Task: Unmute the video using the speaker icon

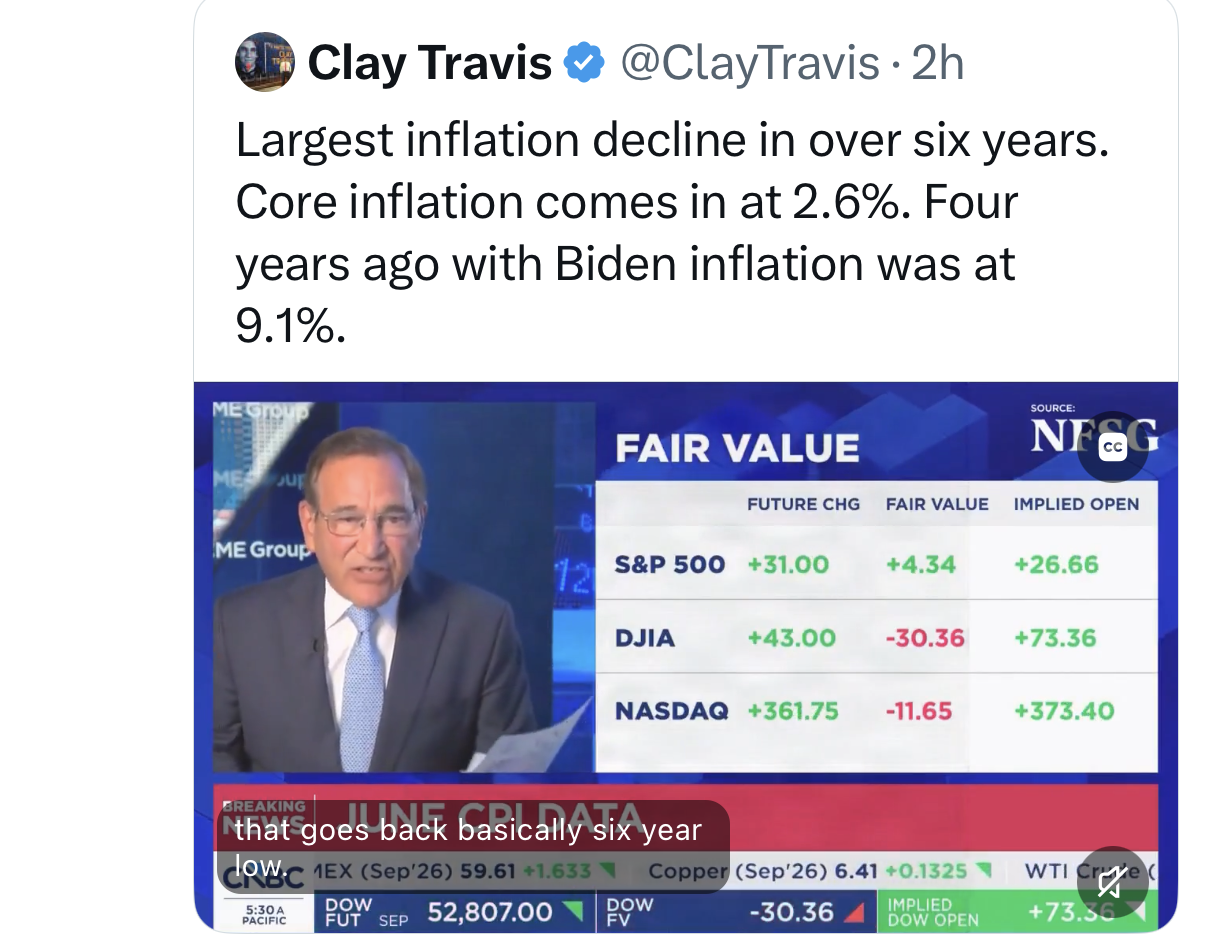Action: (1111, 881)
